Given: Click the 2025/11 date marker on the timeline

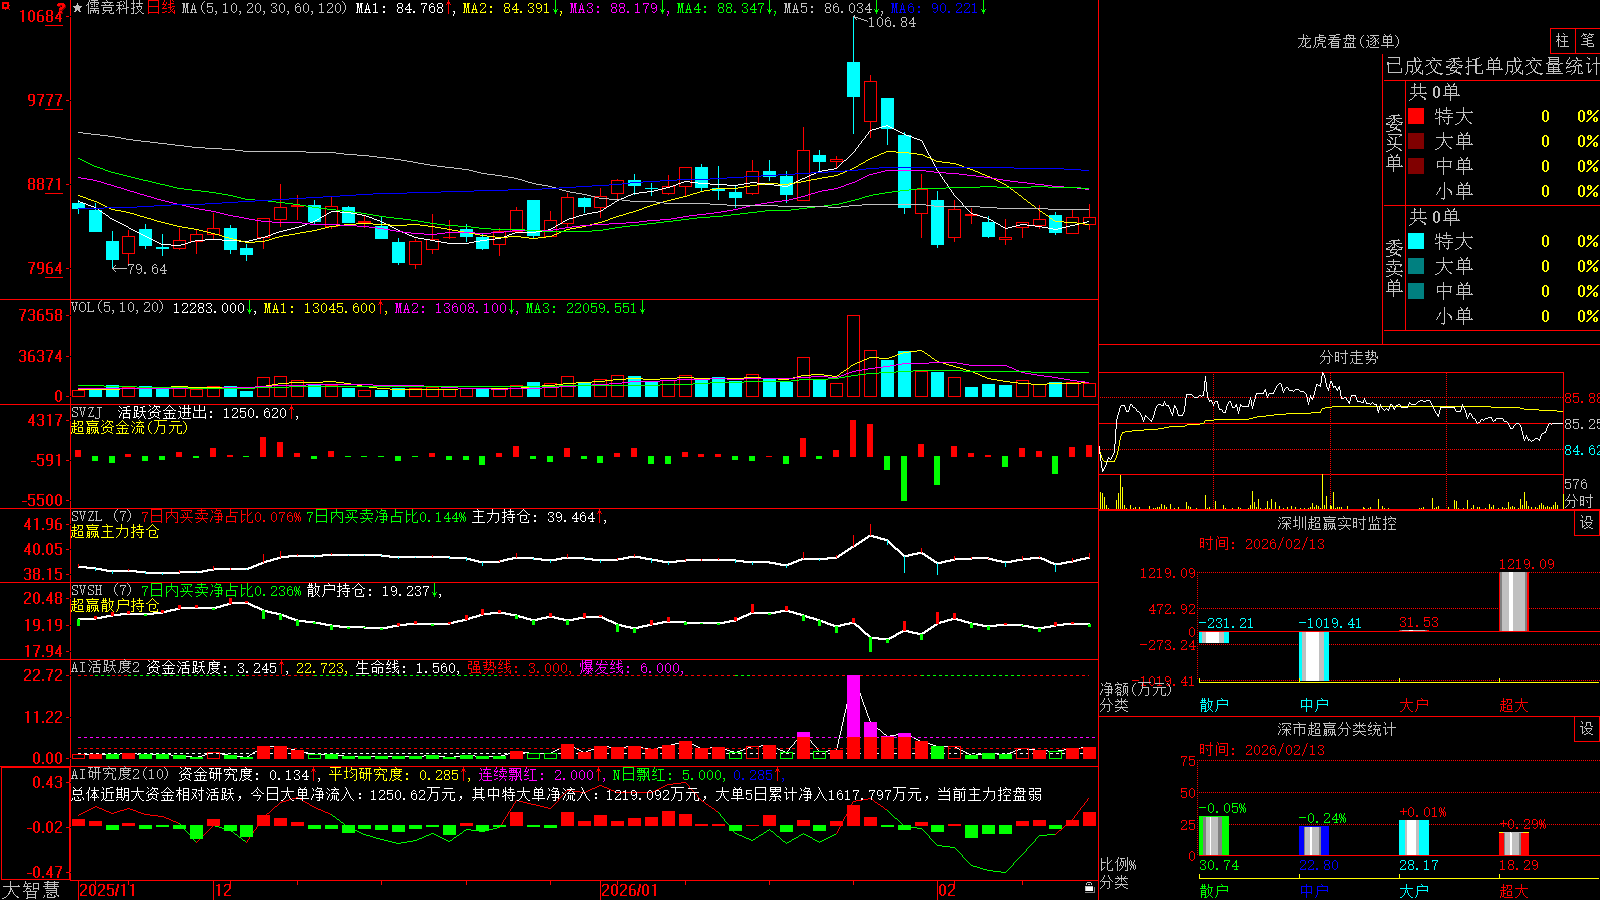Looking at the screenshot, I should (x=107, y=890).
